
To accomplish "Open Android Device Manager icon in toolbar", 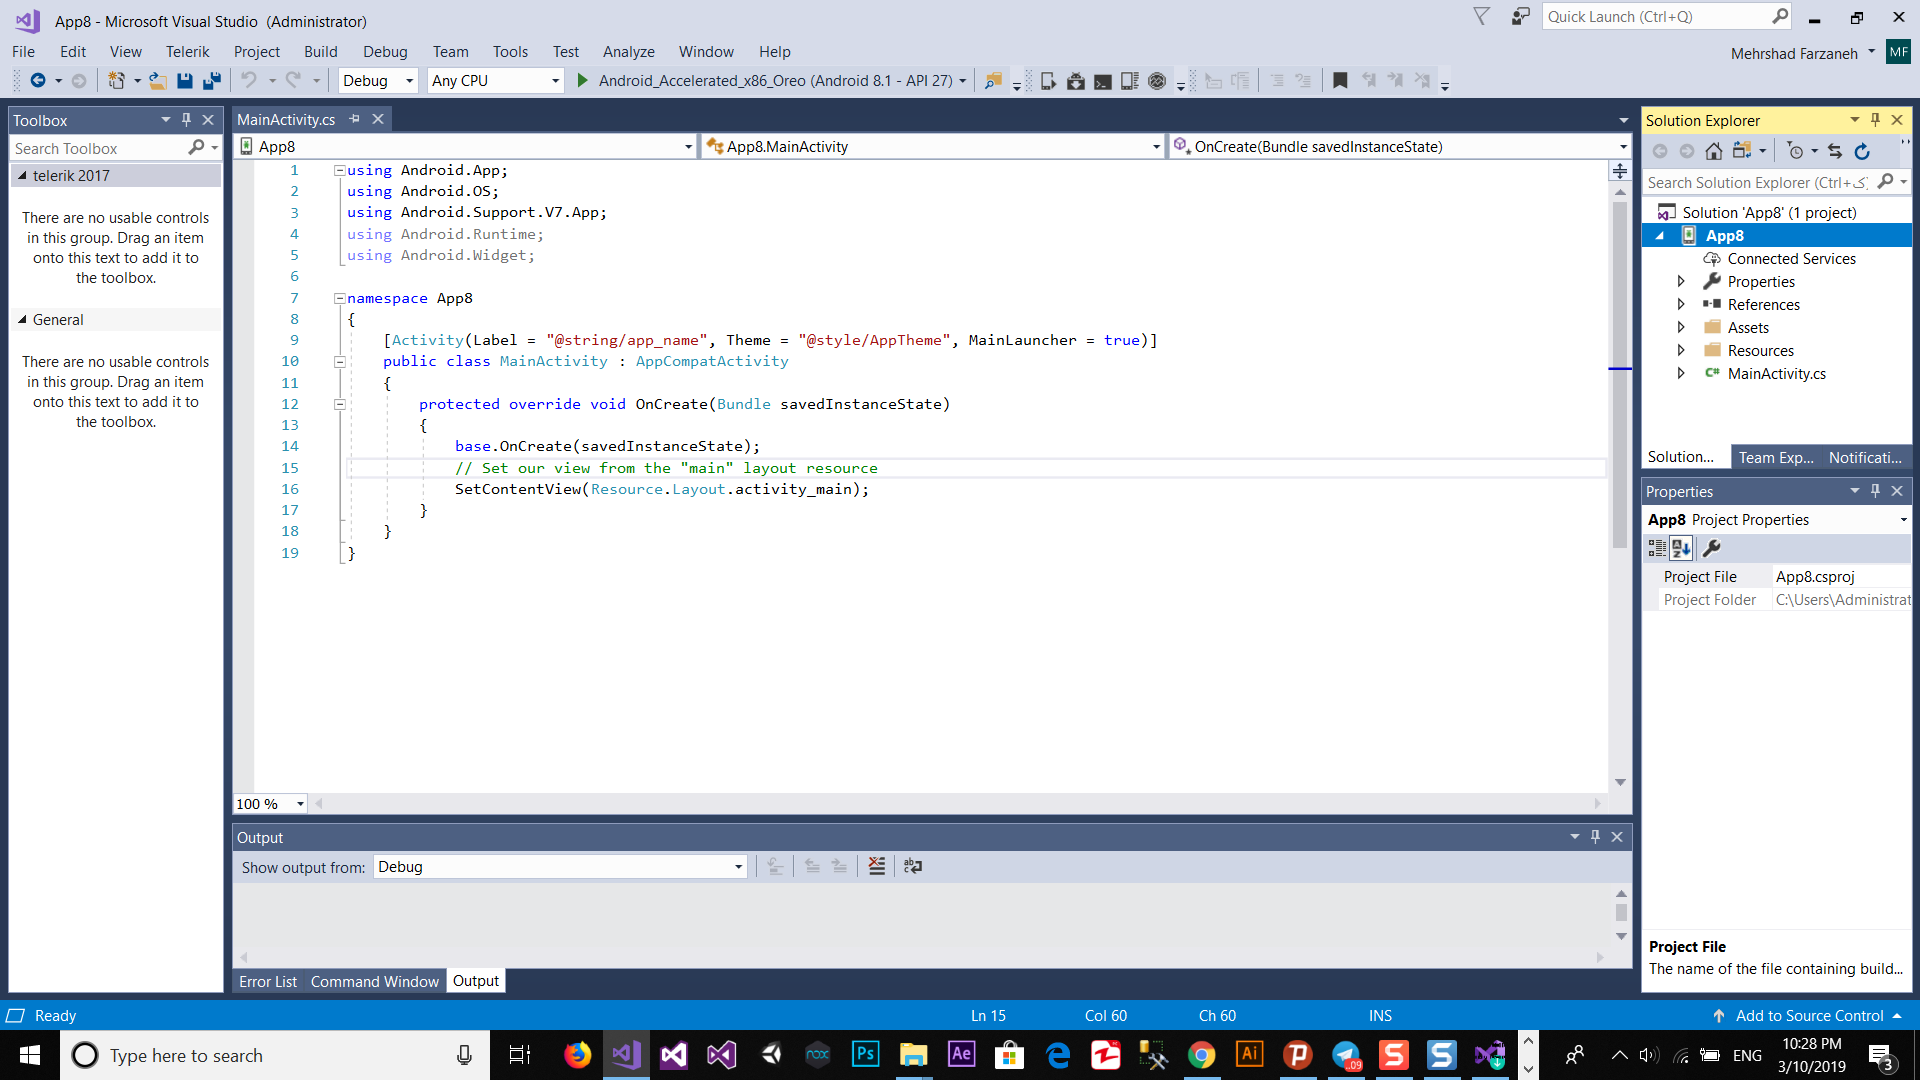I will pyautogui.click(x=1047, y=81).
